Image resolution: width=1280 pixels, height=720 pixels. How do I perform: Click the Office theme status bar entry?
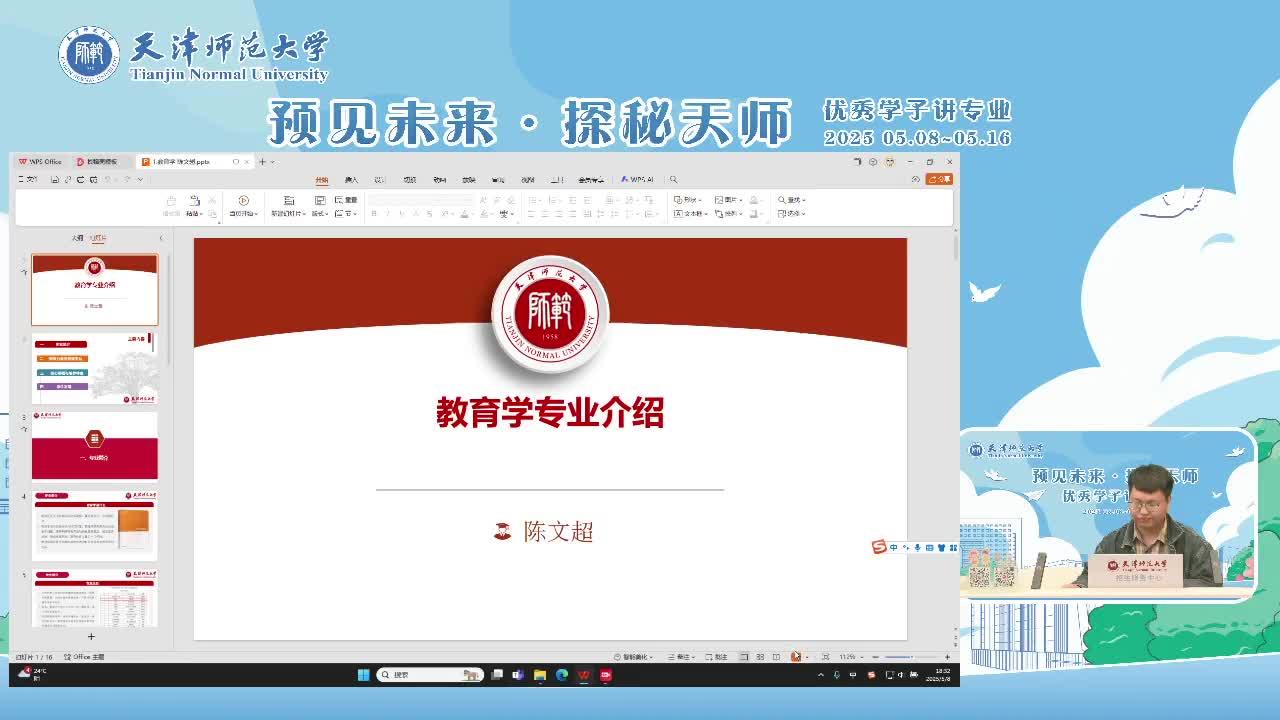click(84, 657)
